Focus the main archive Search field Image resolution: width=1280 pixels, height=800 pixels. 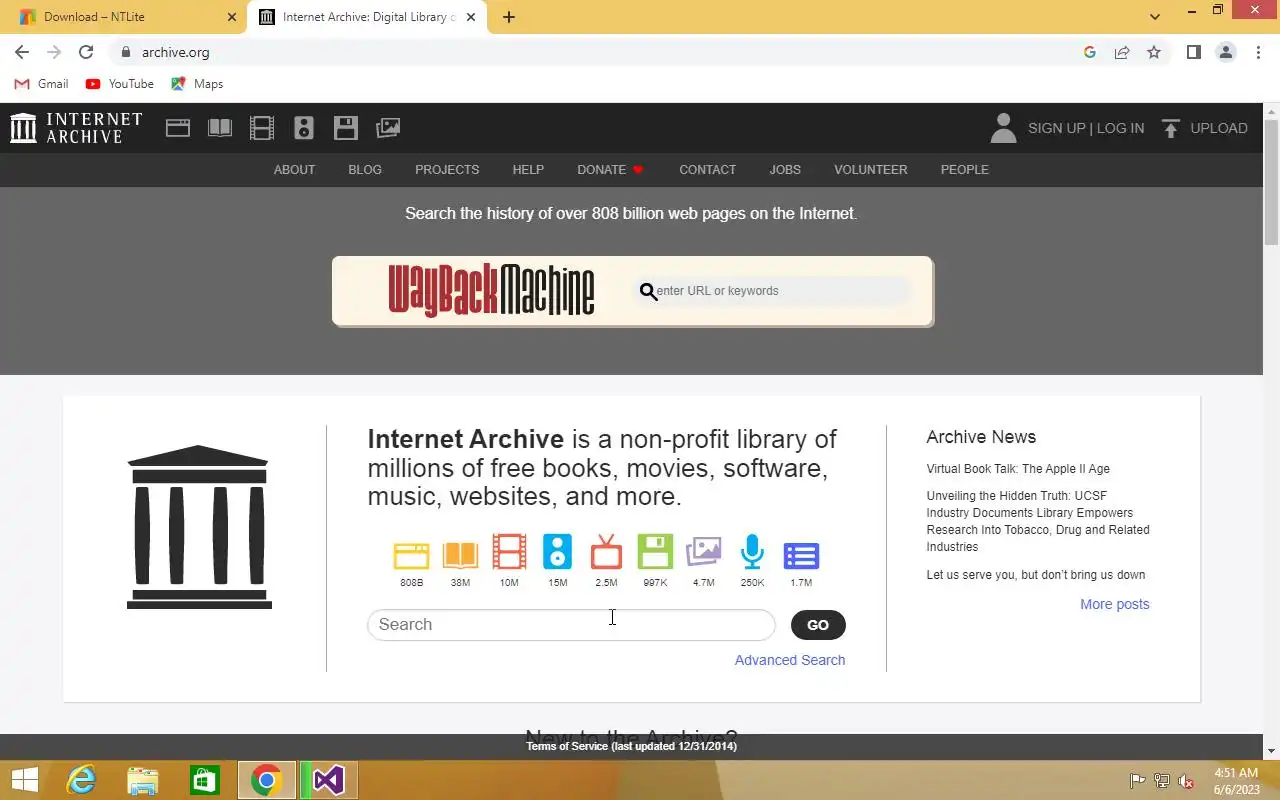coord(571,625)
